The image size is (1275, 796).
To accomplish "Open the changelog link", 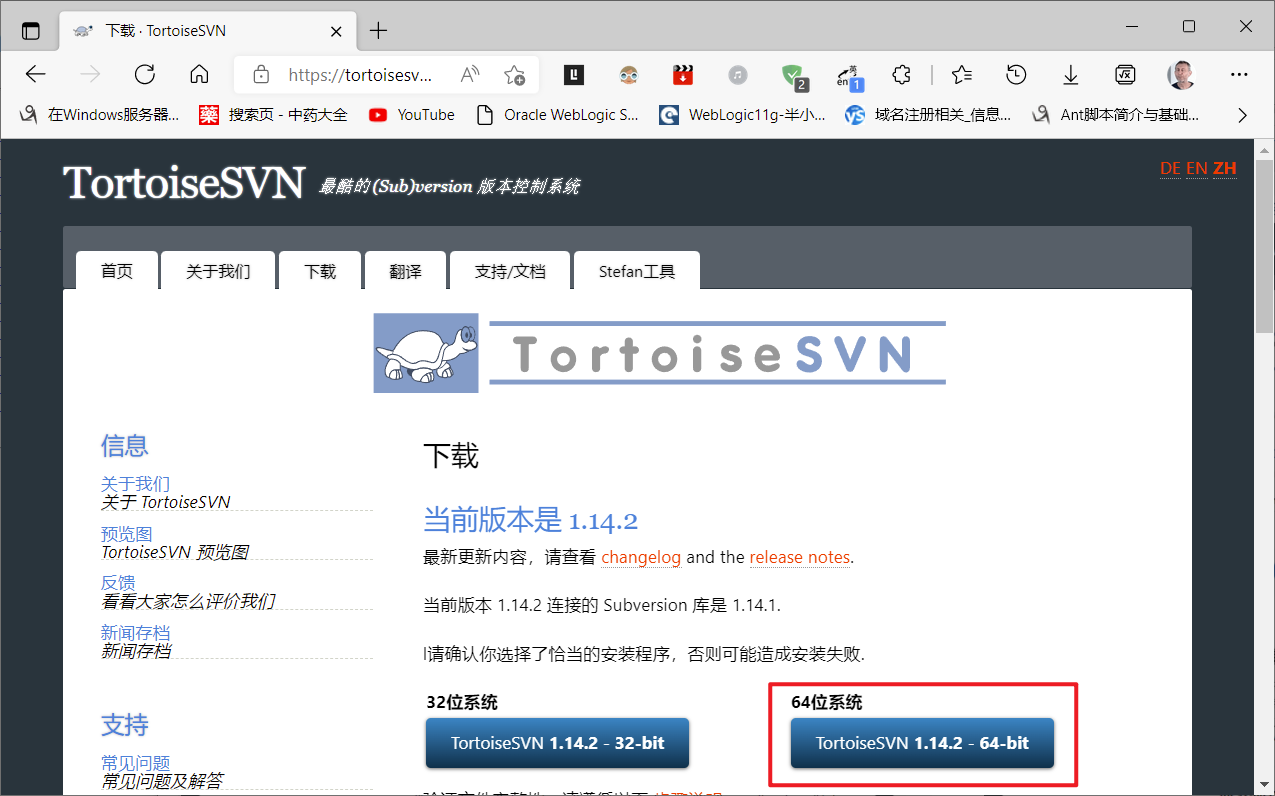I will pos(641,557).
